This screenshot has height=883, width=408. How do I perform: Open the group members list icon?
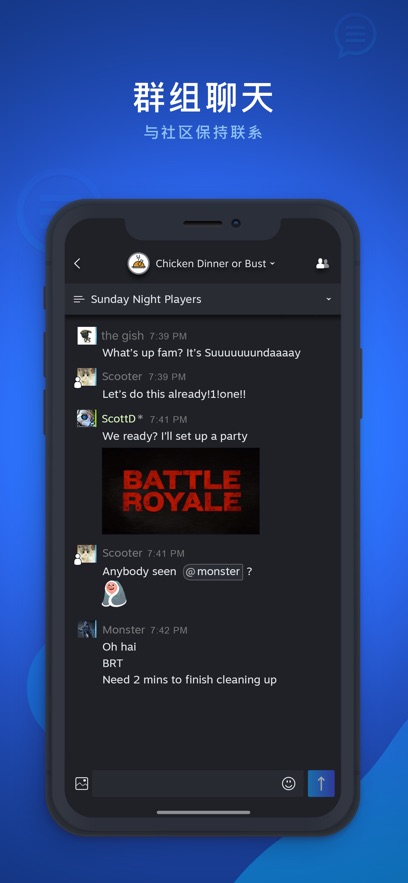pos(322,264)
